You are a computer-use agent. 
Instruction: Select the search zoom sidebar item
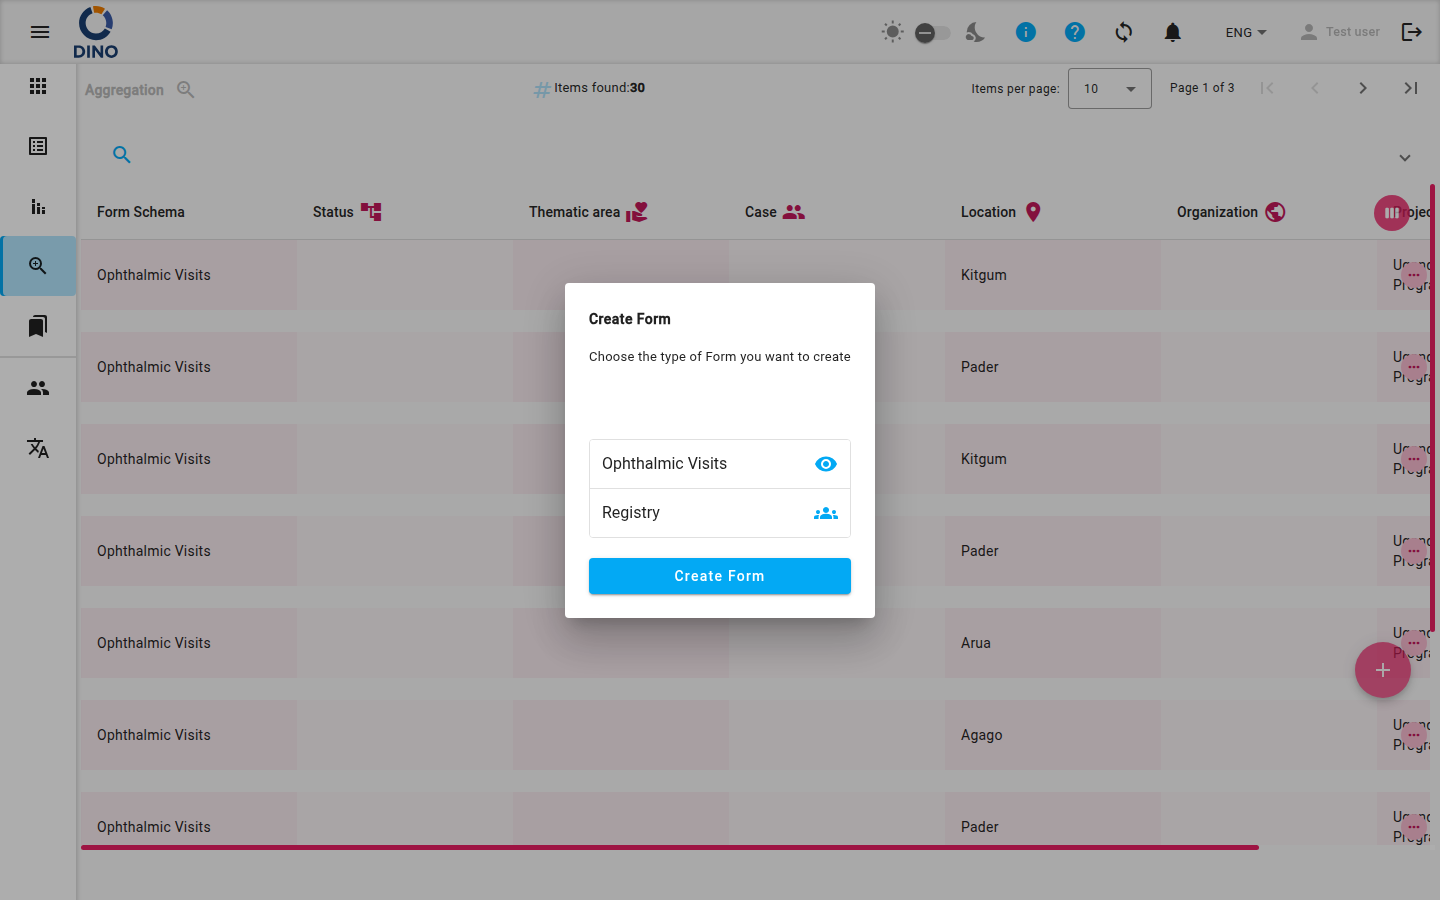pos(38,266)
